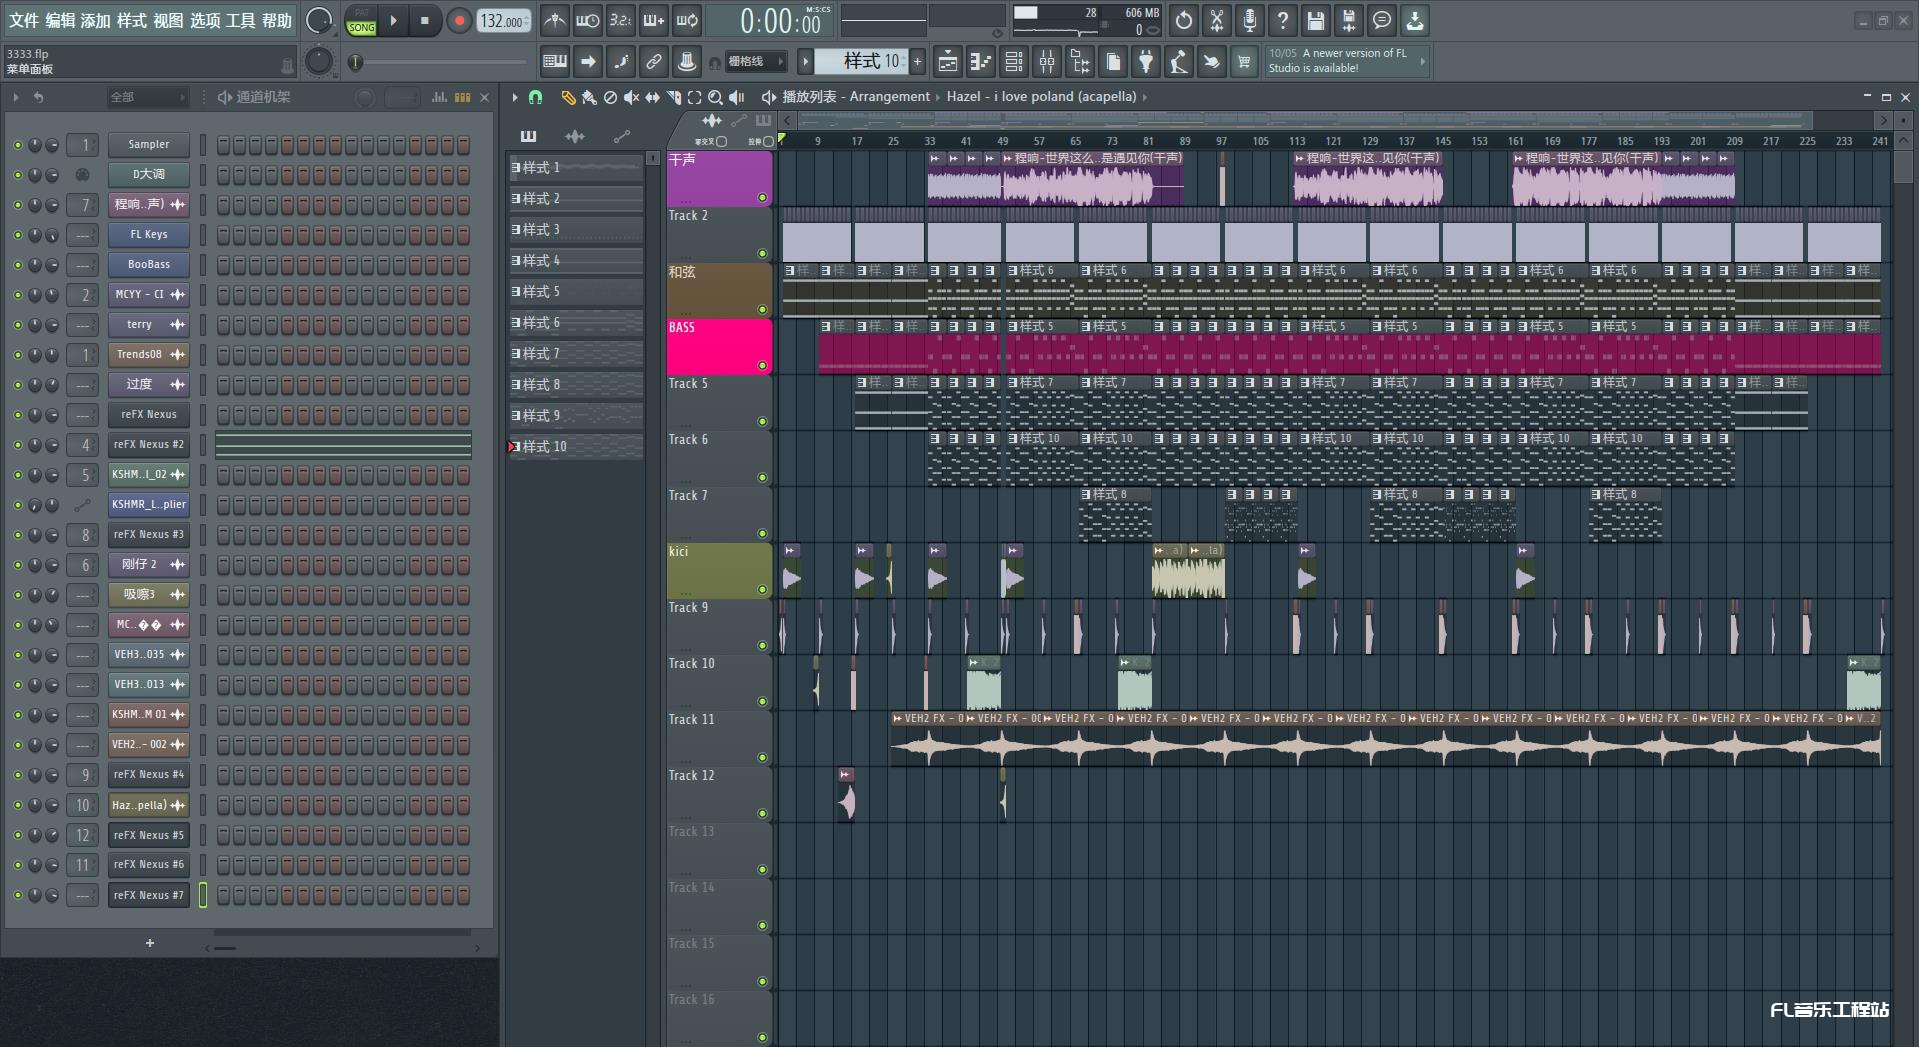This screenshot has height=1047, width=1919.
Task: Open channel rack menu arrow at top-left
Action: (x=16, y=97)
